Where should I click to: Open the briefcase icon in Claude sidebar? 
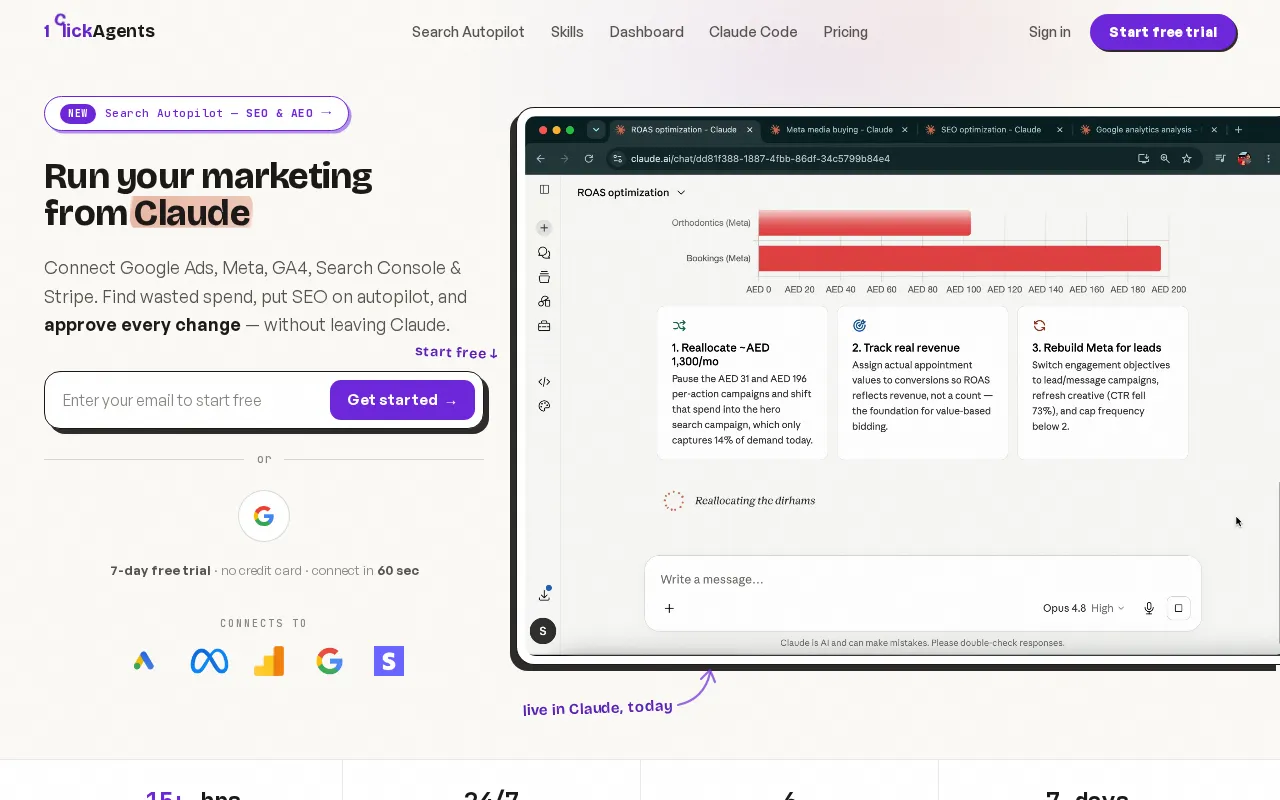(x=544, y=326)
